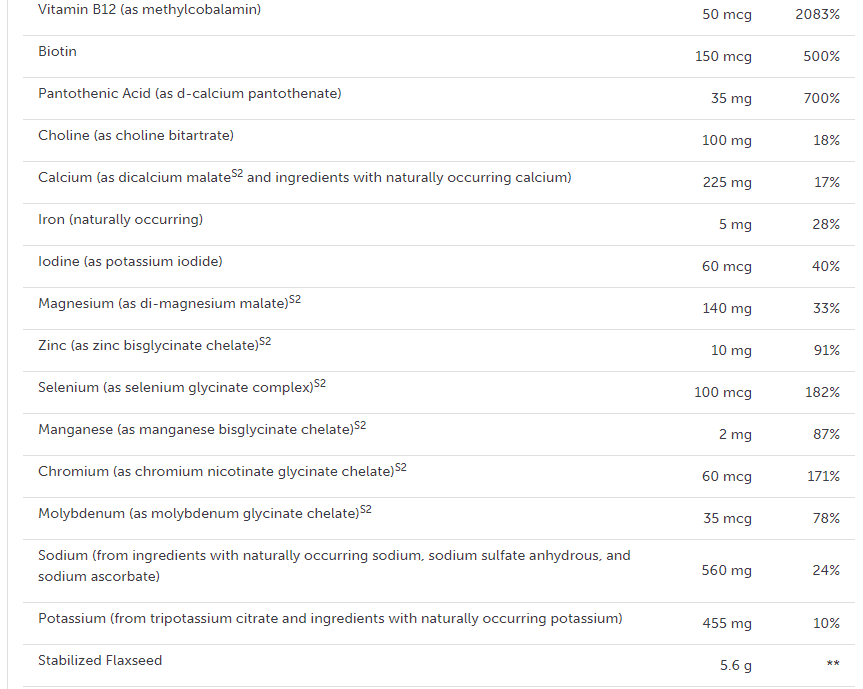863x689 pixels.
Task: Click the S2 footnote on the Manganese row
Action: 360,426
